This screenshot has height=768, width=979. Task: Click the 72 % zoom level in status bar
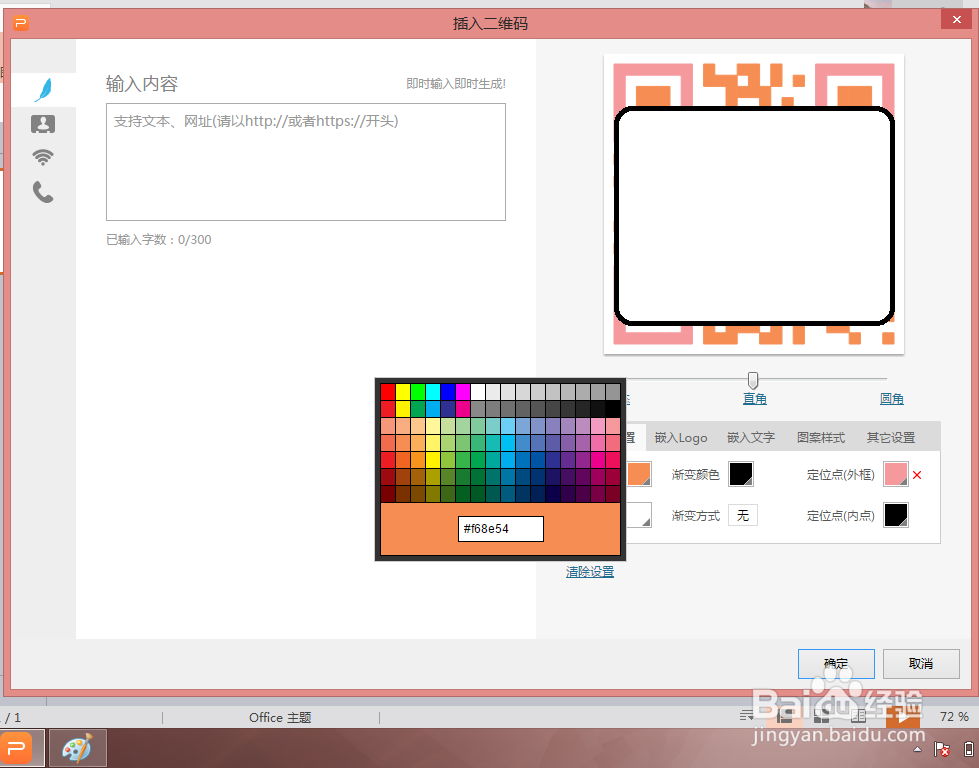[x=954, y=717]
